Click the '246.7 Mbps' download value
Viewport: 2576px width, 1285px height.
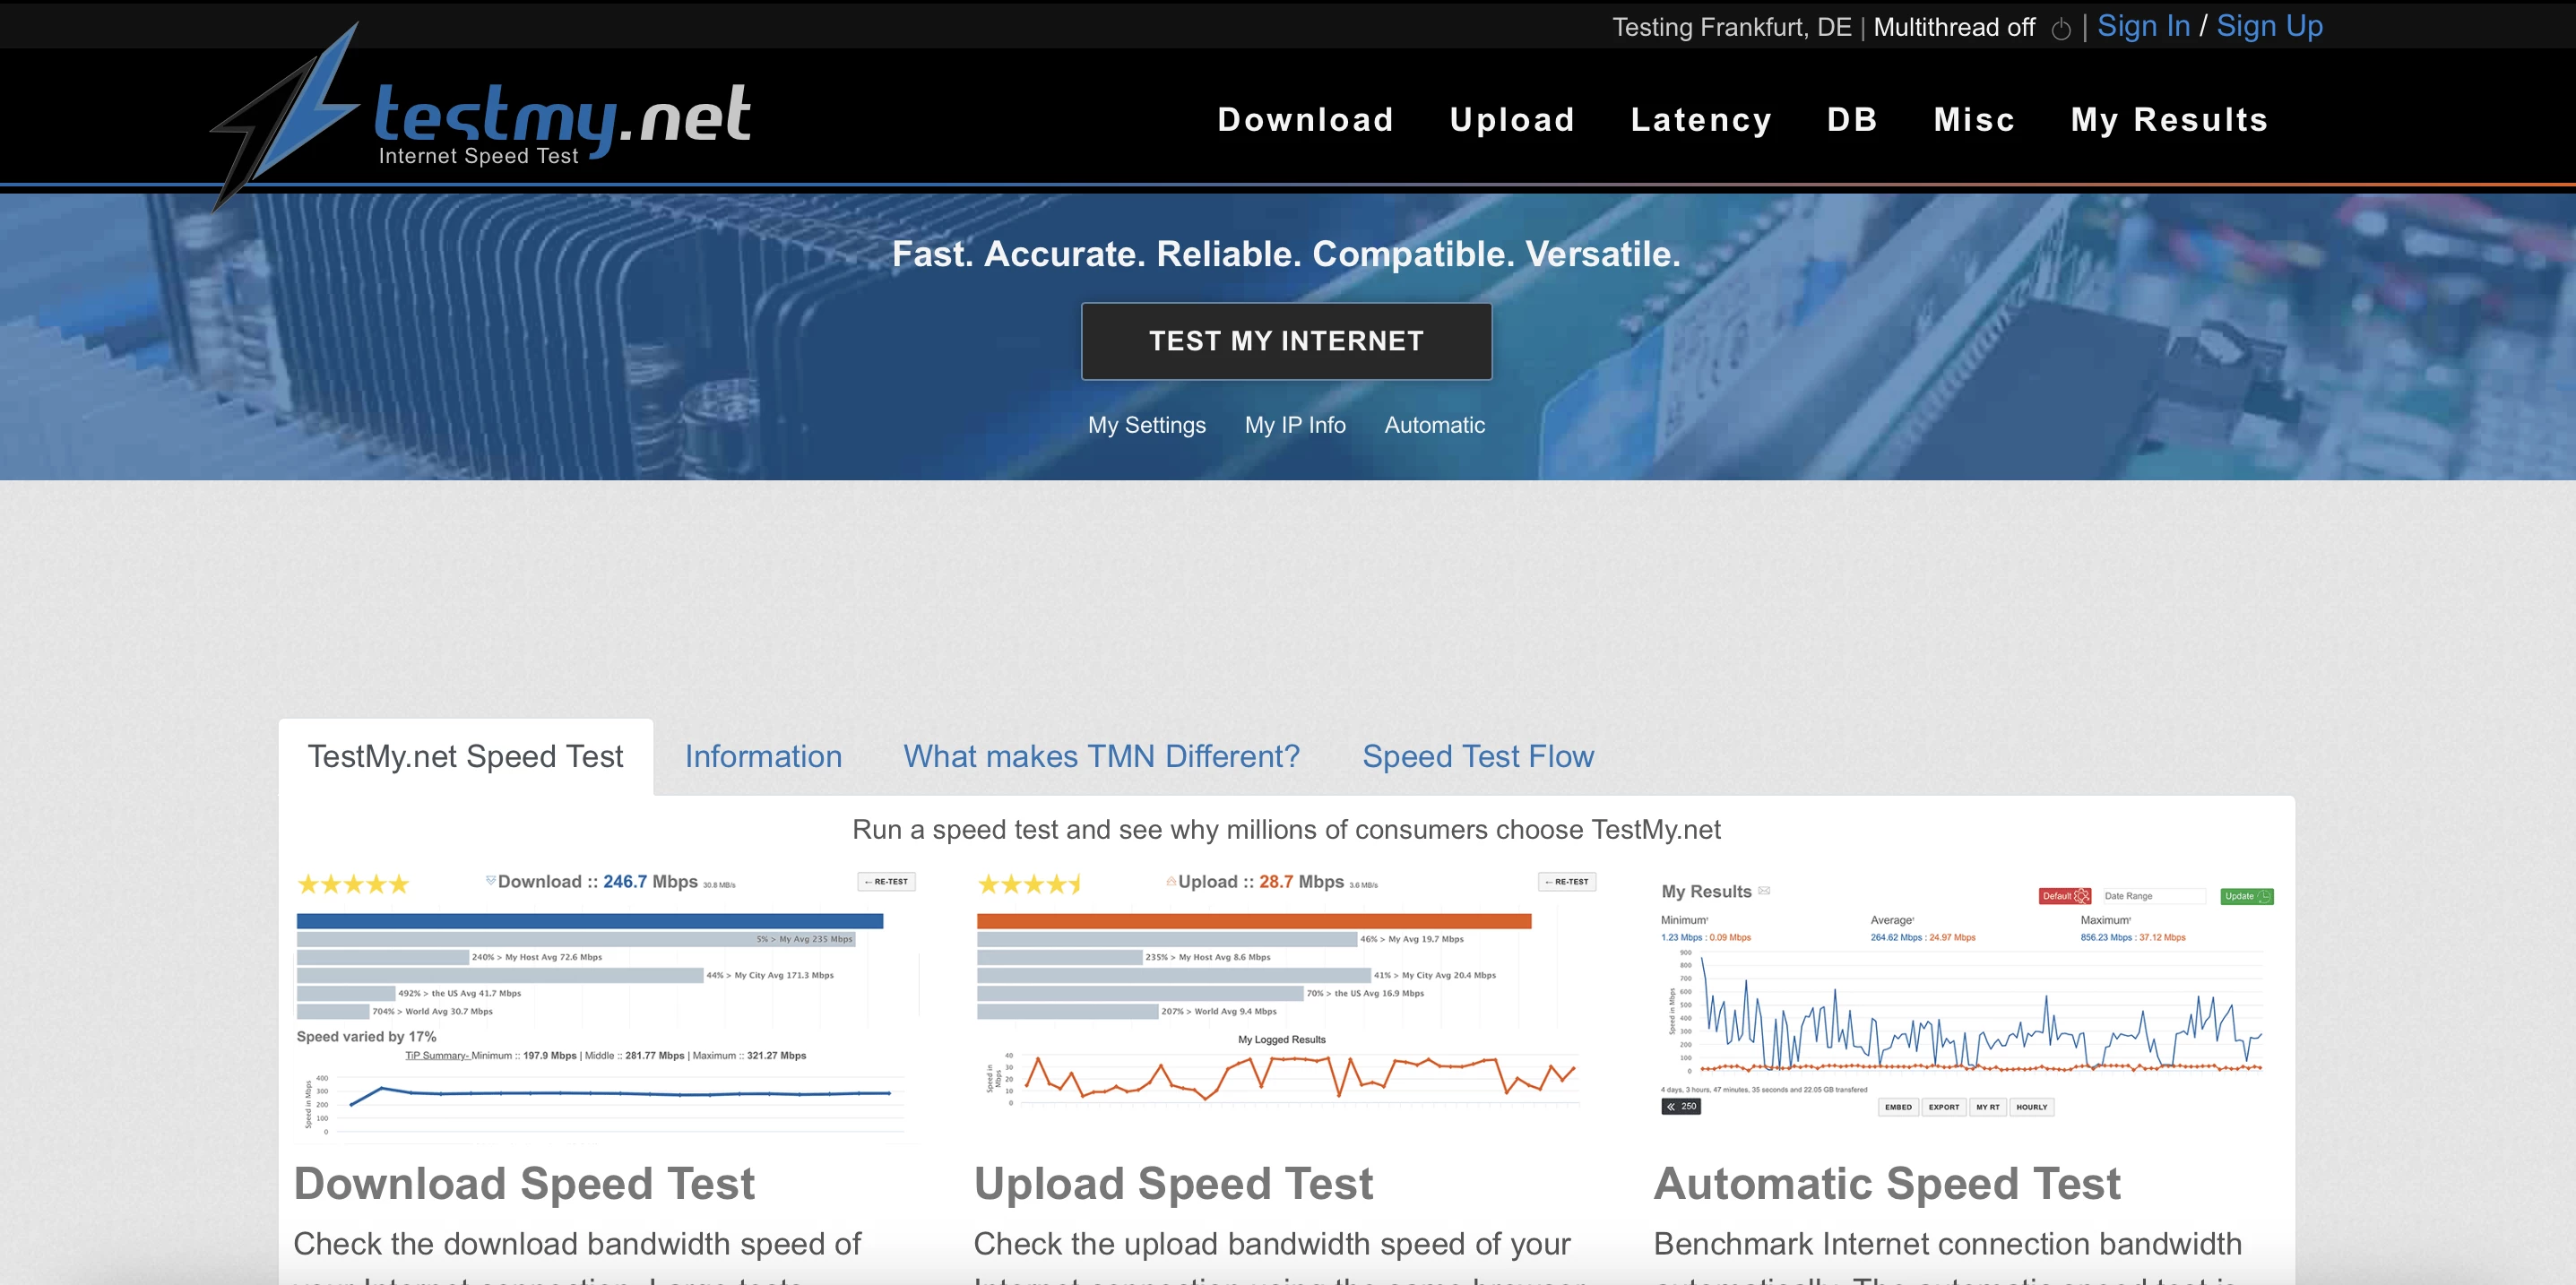point(650,882)
